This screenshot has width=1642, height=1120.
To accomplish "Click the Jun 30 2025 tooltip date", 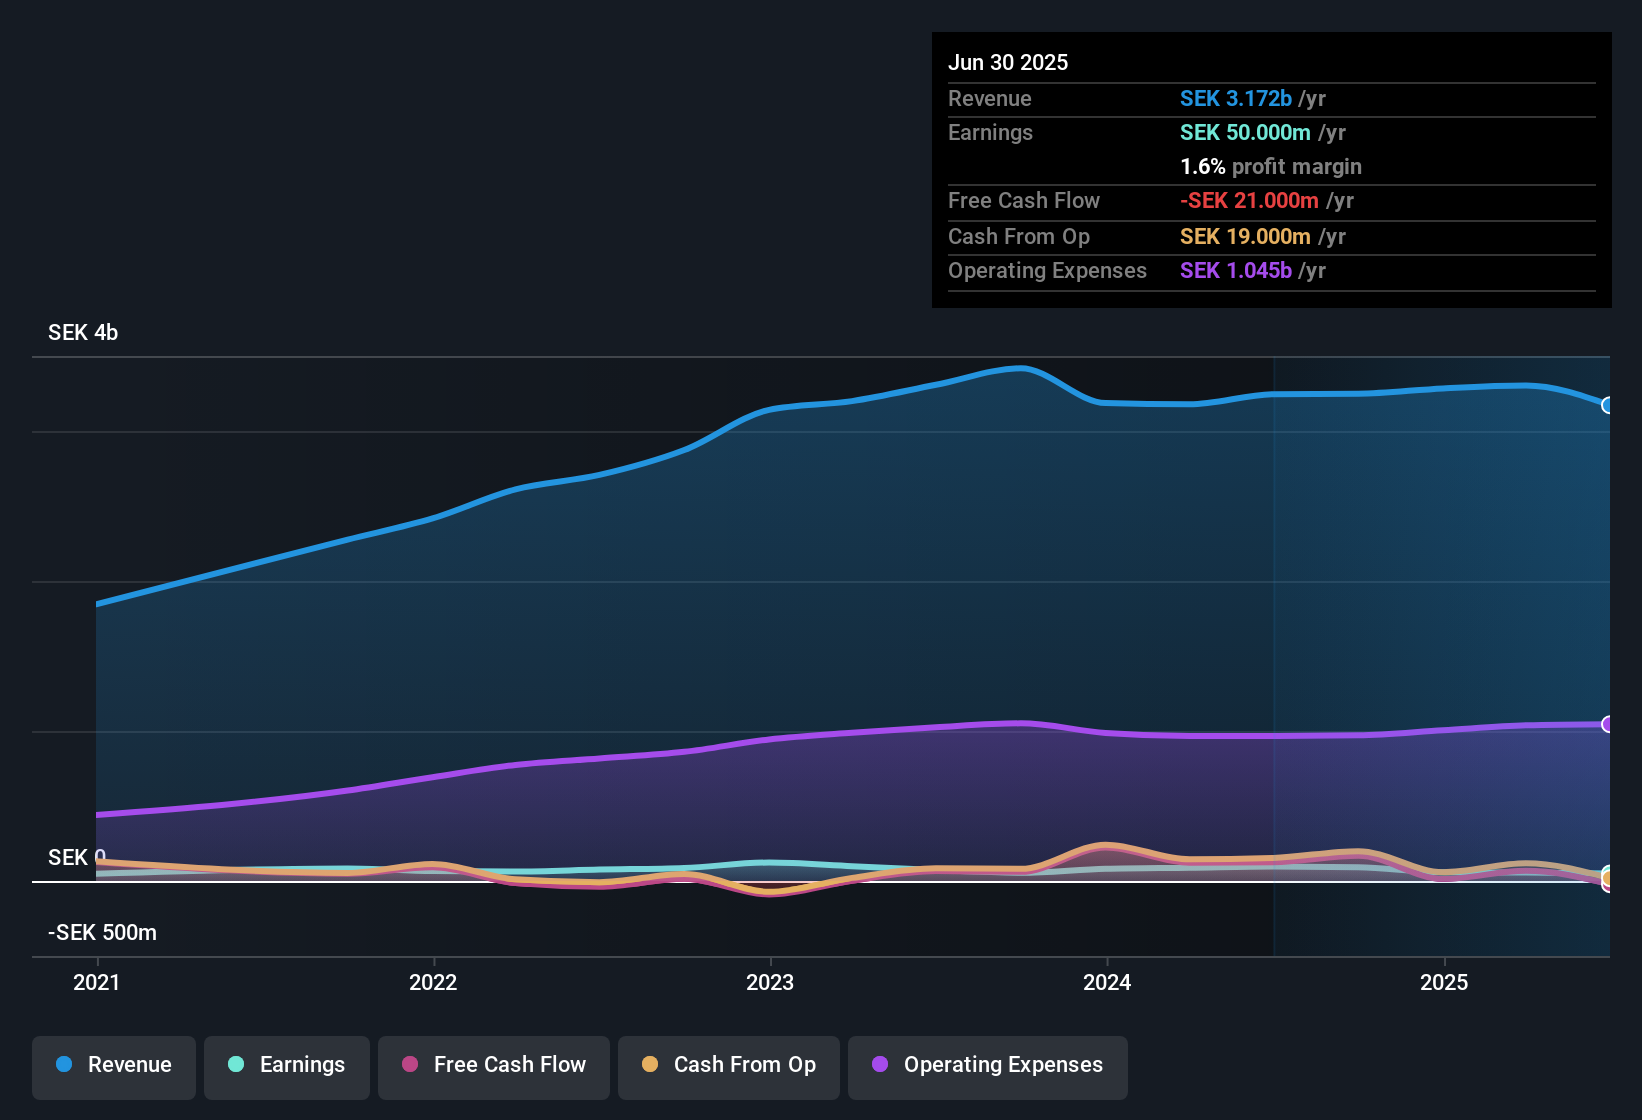I will tap(1008, 62).
